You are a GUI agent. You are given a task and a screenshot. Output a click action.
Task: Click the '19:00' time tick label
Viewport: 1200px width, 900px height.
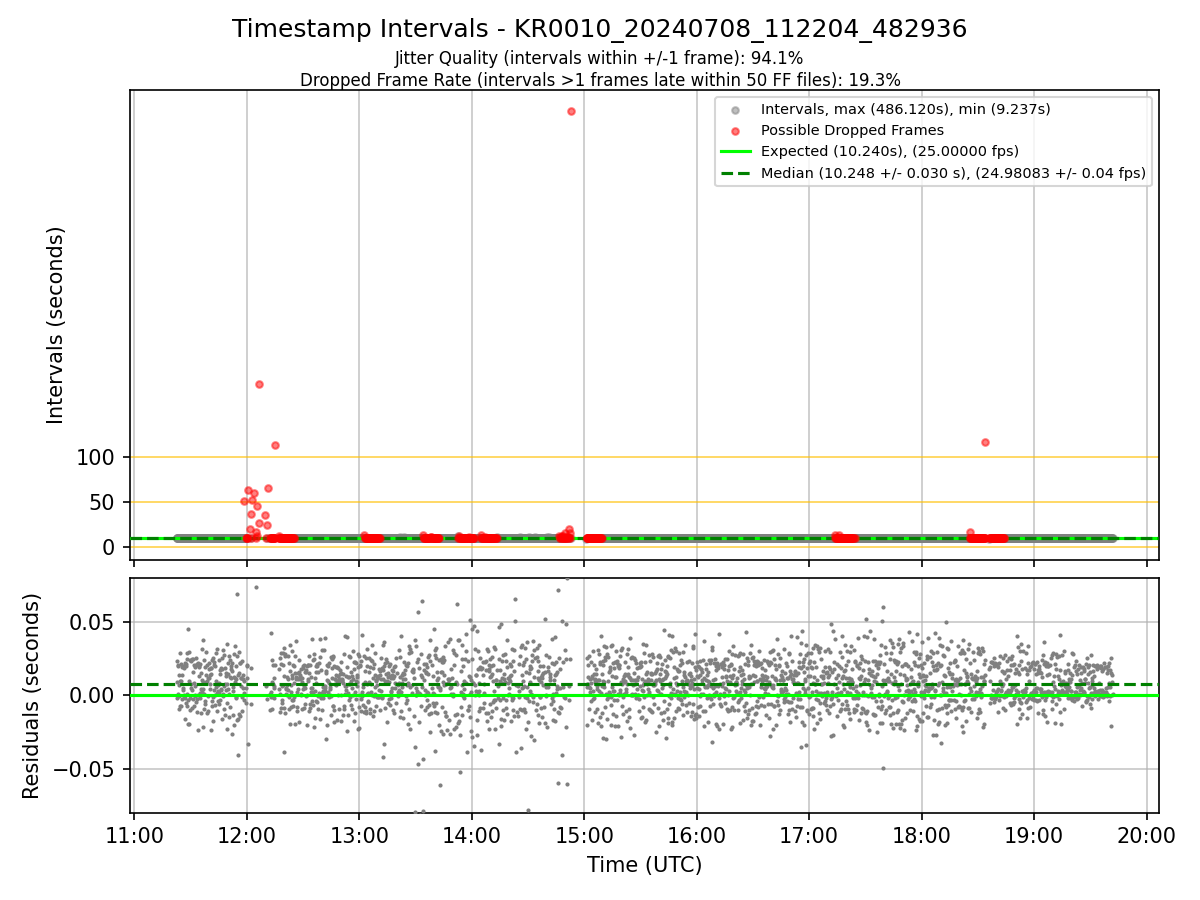point(1034,835)
